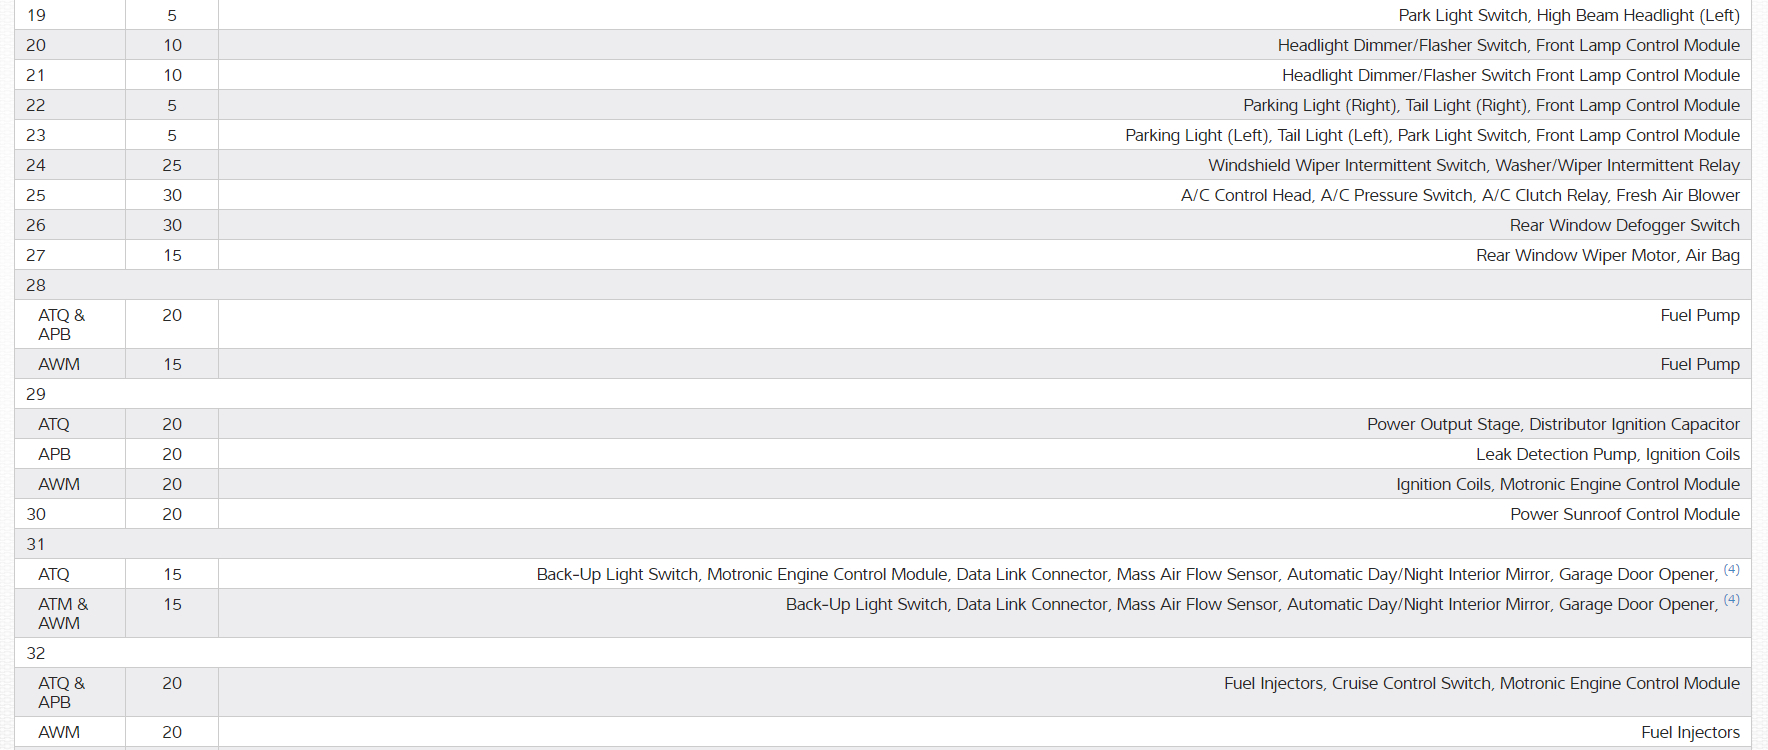Image resolution: width=1768 pixels, height=750 pixels.
Task: Click the 'ATM & AWM' engine code cell
Action: [63, 613]
